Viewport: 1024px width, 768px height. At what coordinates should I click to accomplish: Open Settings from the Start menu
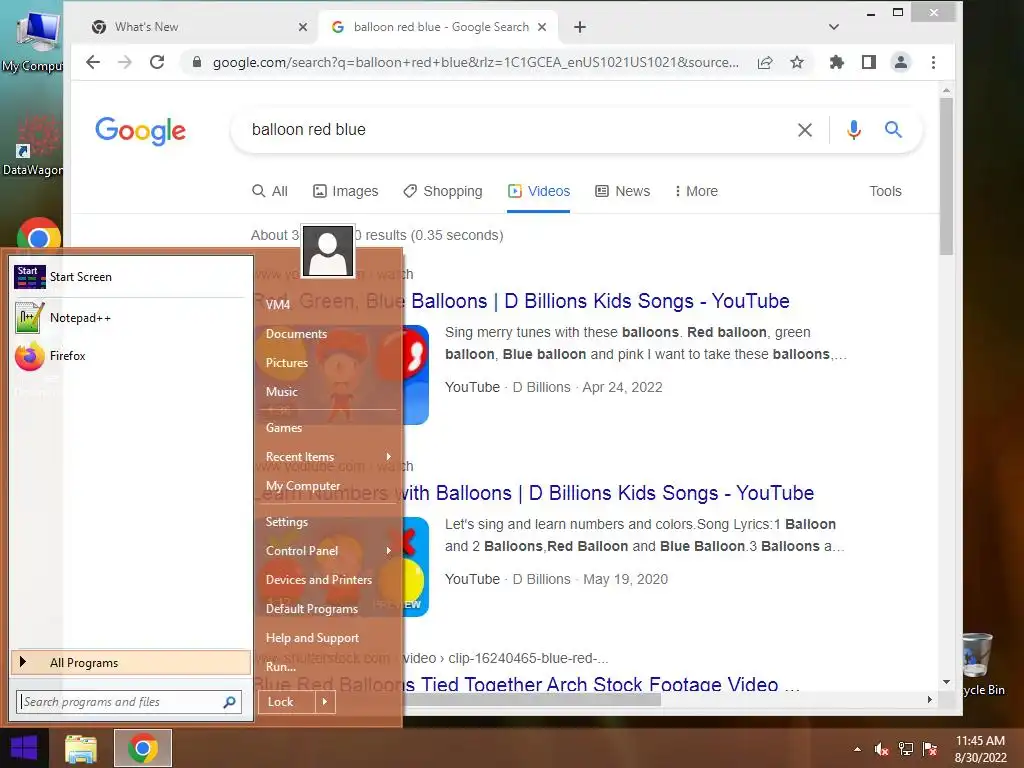[x=286, y=522]
